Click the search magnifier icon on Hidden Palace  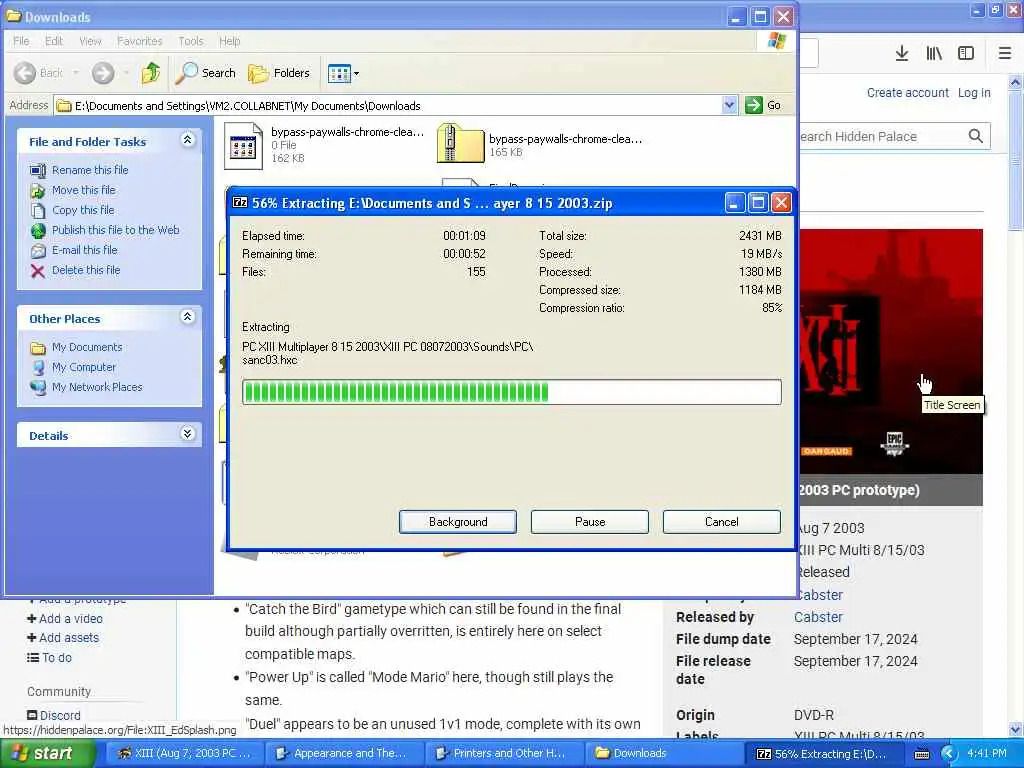click(976, 136)
